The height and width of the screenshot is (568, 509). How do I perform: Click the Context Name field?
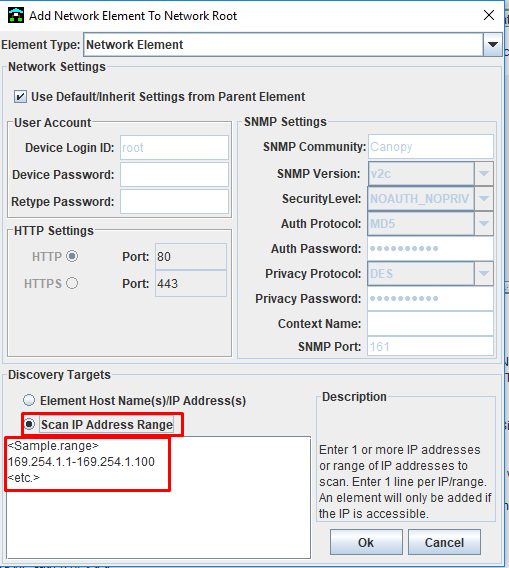(430, 323)
